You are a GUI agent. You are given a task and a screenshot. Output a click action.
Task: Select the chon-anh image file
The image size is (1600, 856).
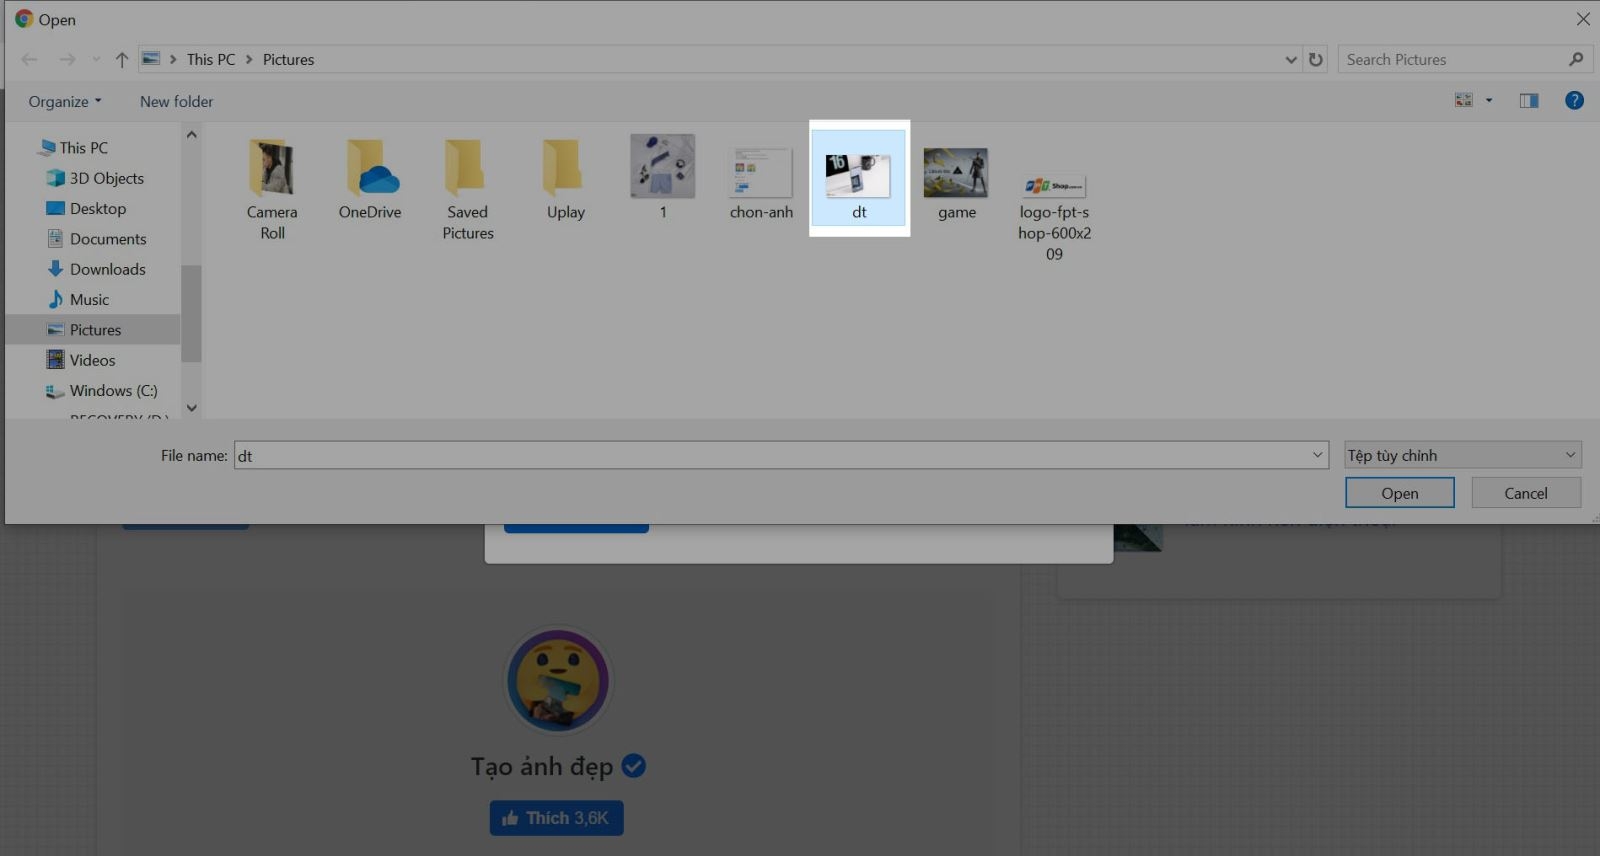(x=761, y=182)
